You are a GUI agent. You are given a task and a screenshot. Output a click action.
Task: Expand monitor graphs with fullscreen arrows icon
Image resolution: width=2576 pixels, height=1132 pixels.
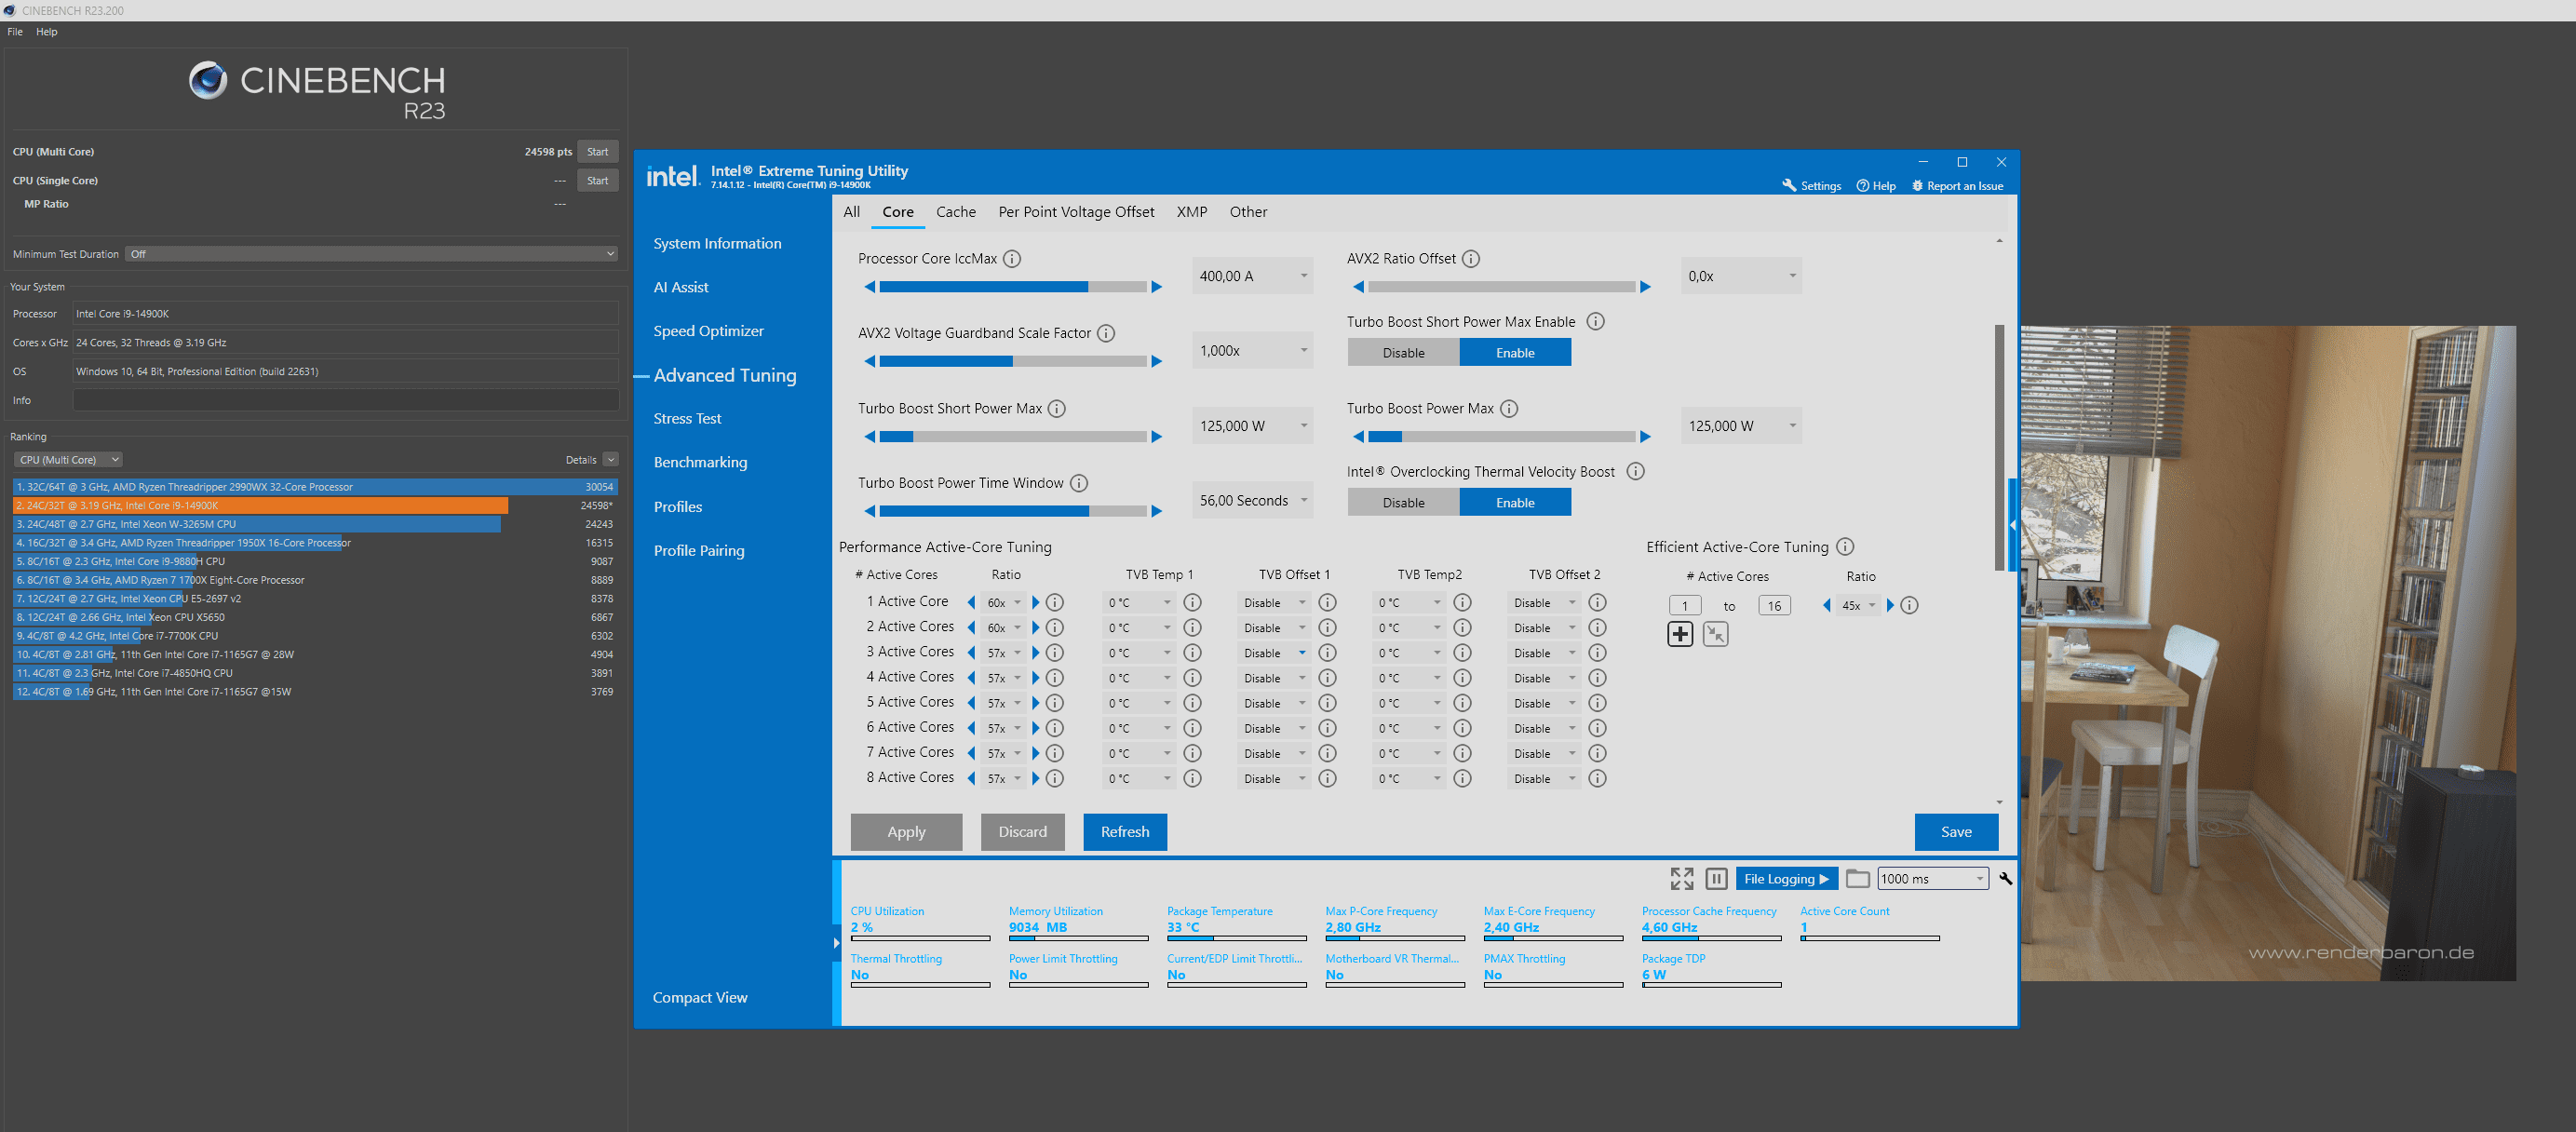[x=1682, y=879]
